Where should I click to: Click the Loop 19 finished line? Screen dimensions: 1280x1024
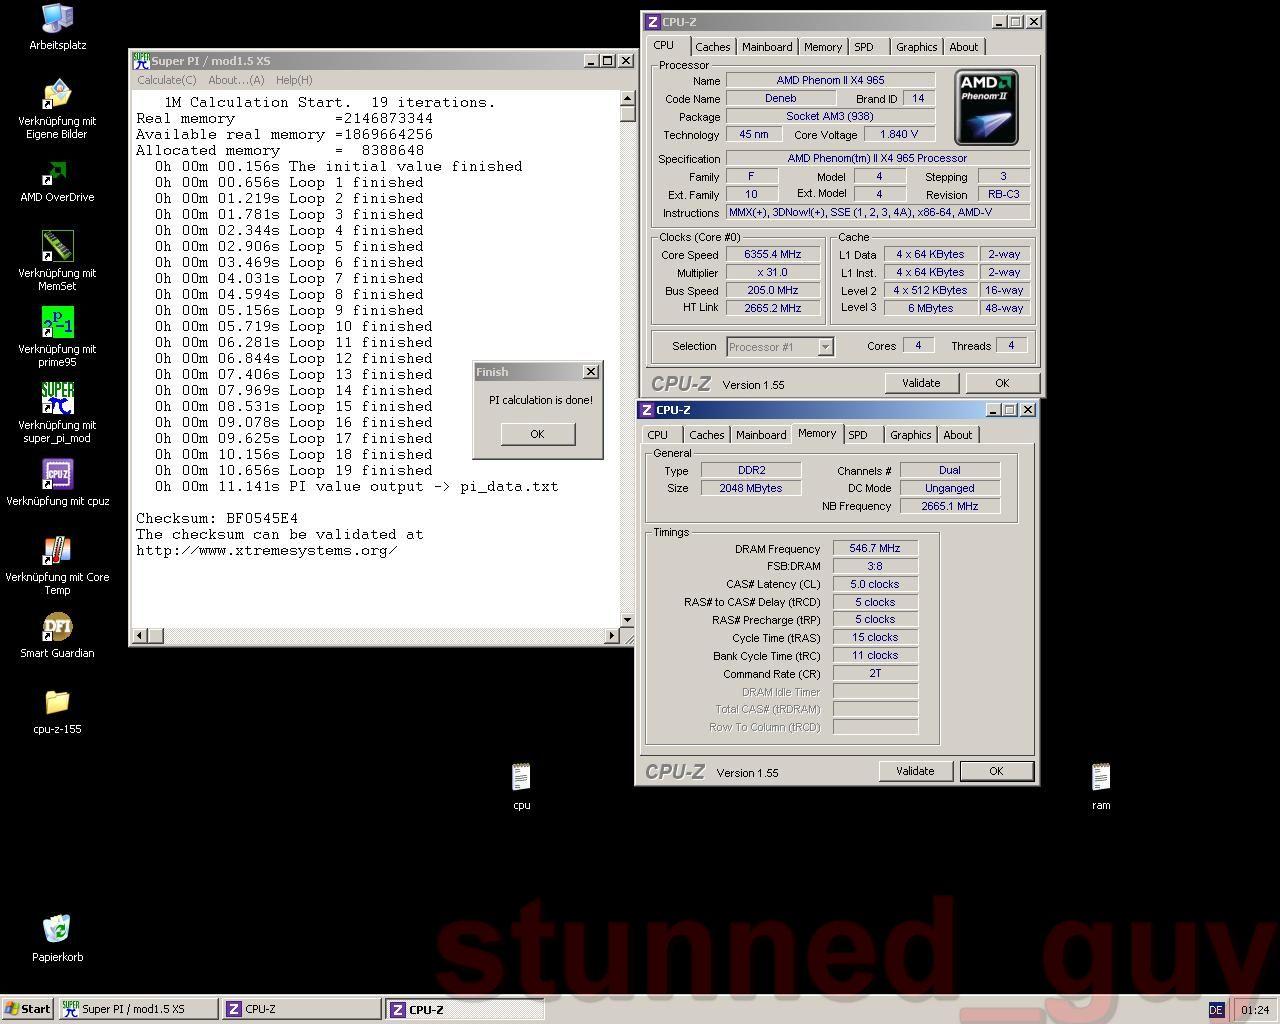click(294, 470)
